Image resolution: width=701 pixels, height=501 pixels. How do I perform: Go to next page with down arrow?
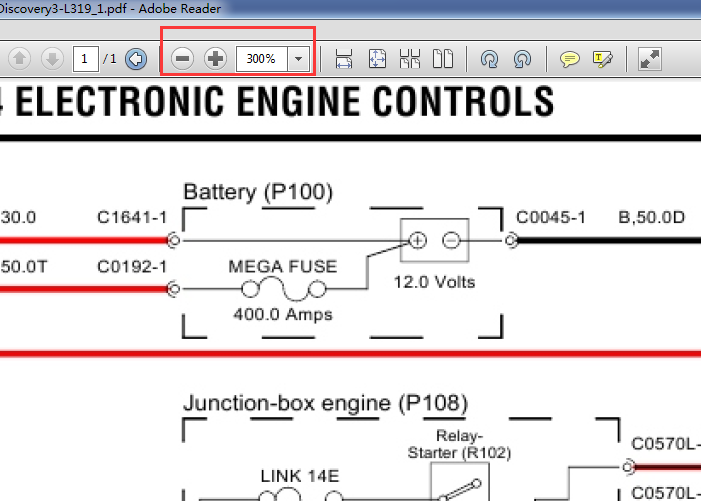52,59
